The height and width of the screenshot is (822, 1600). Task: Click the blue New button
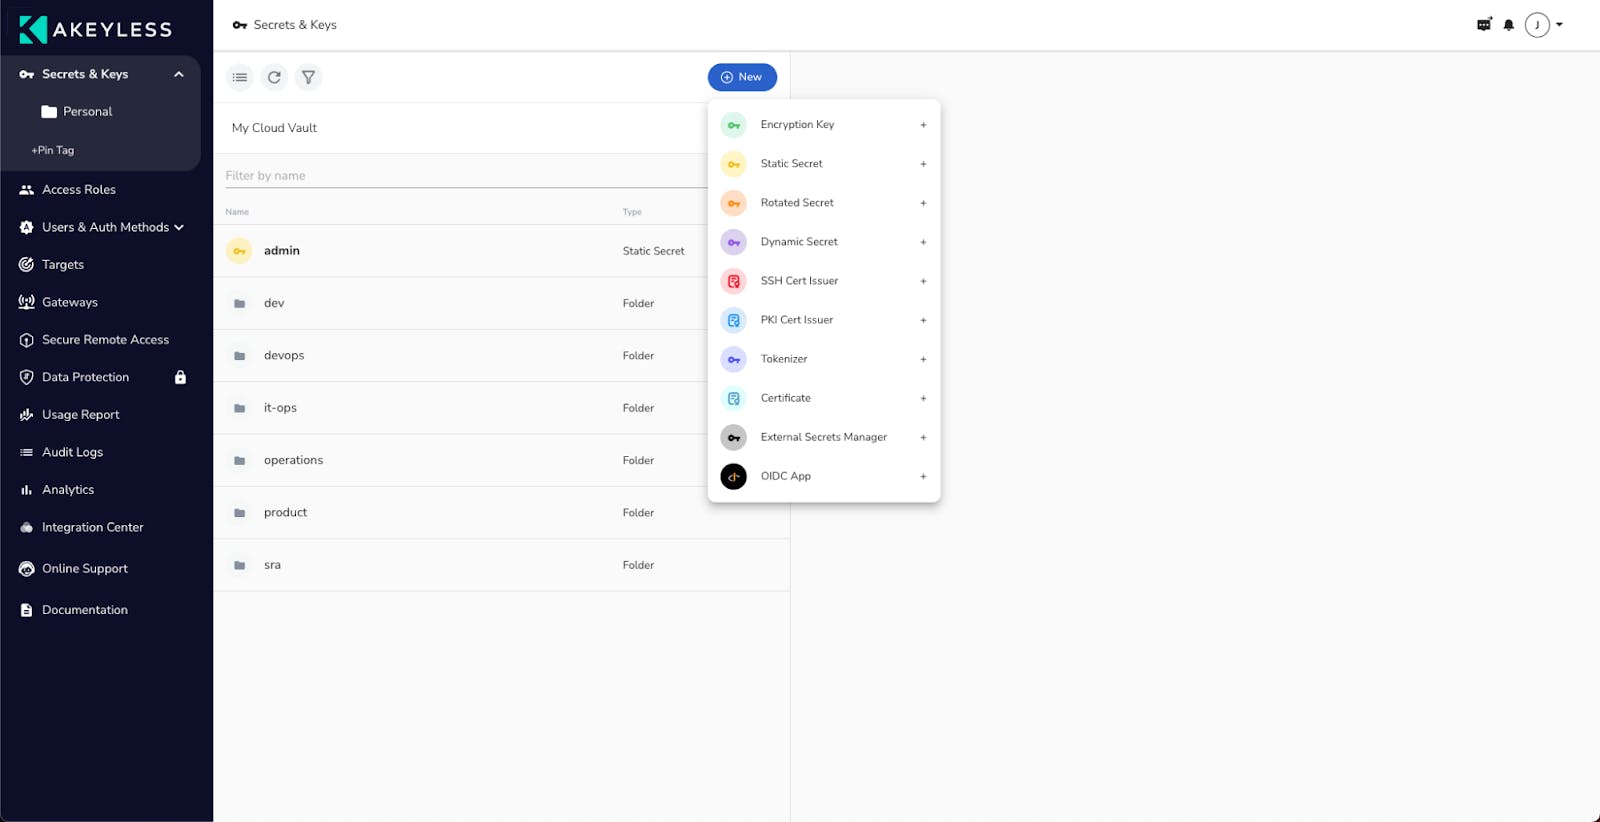pos(742,77)
